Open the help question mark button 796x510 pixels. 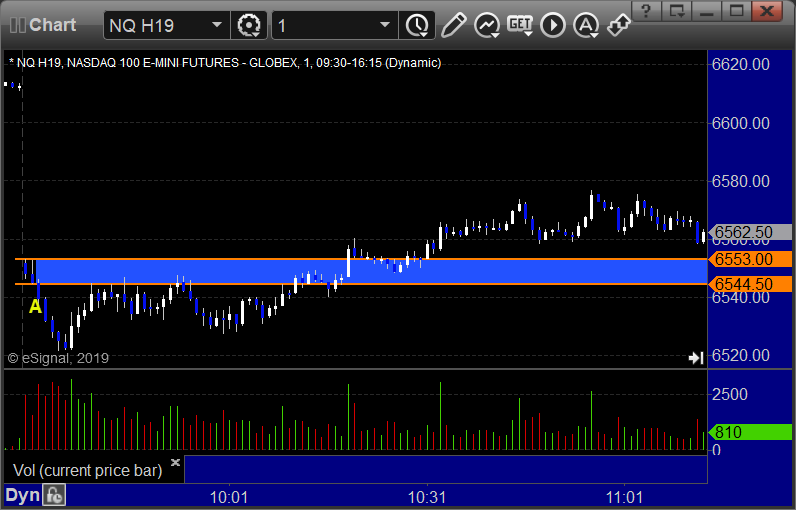[x=646, y=10]
